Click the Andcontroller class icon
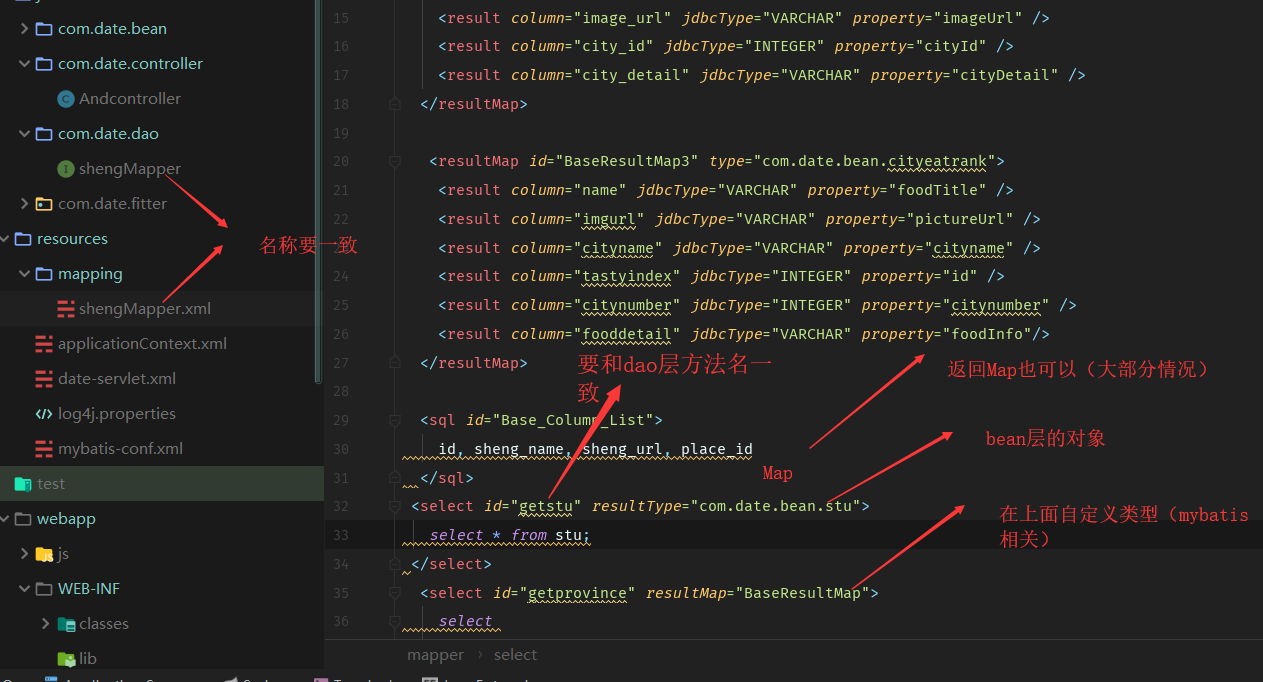The image size is (1263, 682). pos(66,99)
